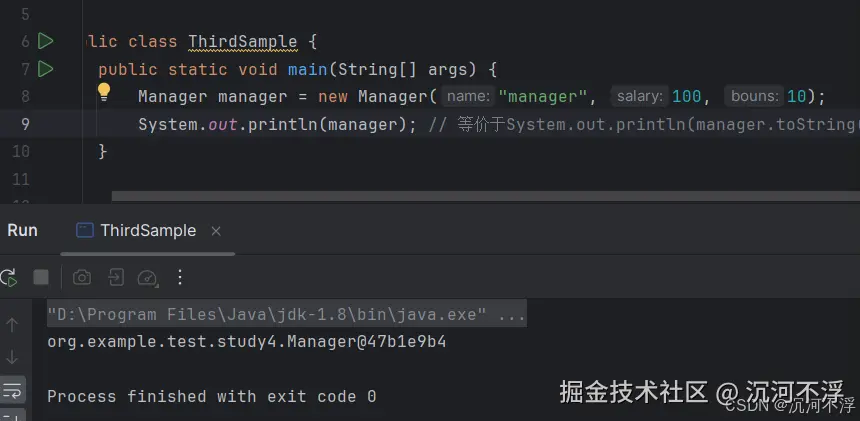Click the 'name:' parameter hint
This screenshot has width=860, height=421.
[x=468, y=96]
